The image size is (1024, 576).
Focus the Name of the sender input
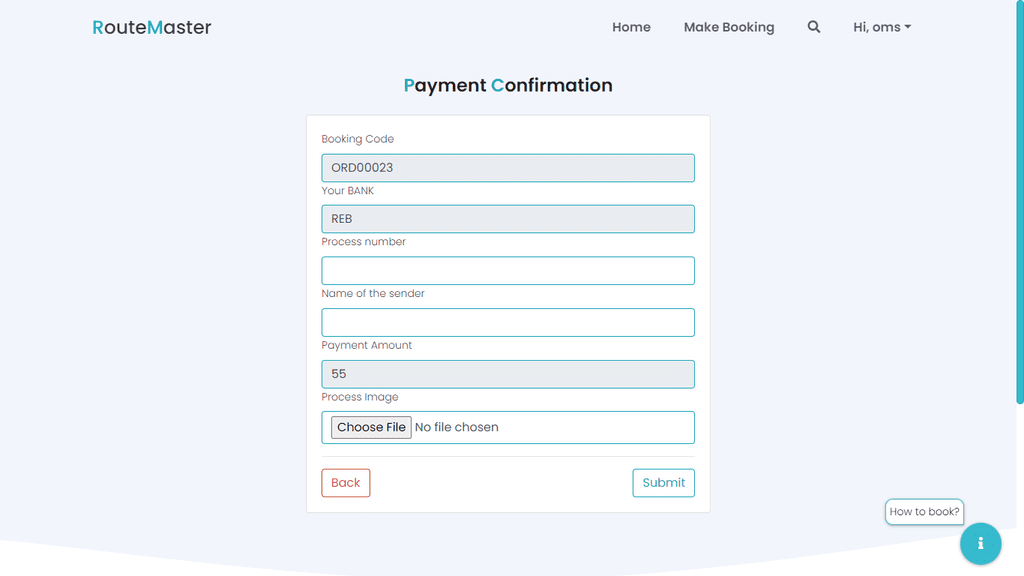[507, 323]
